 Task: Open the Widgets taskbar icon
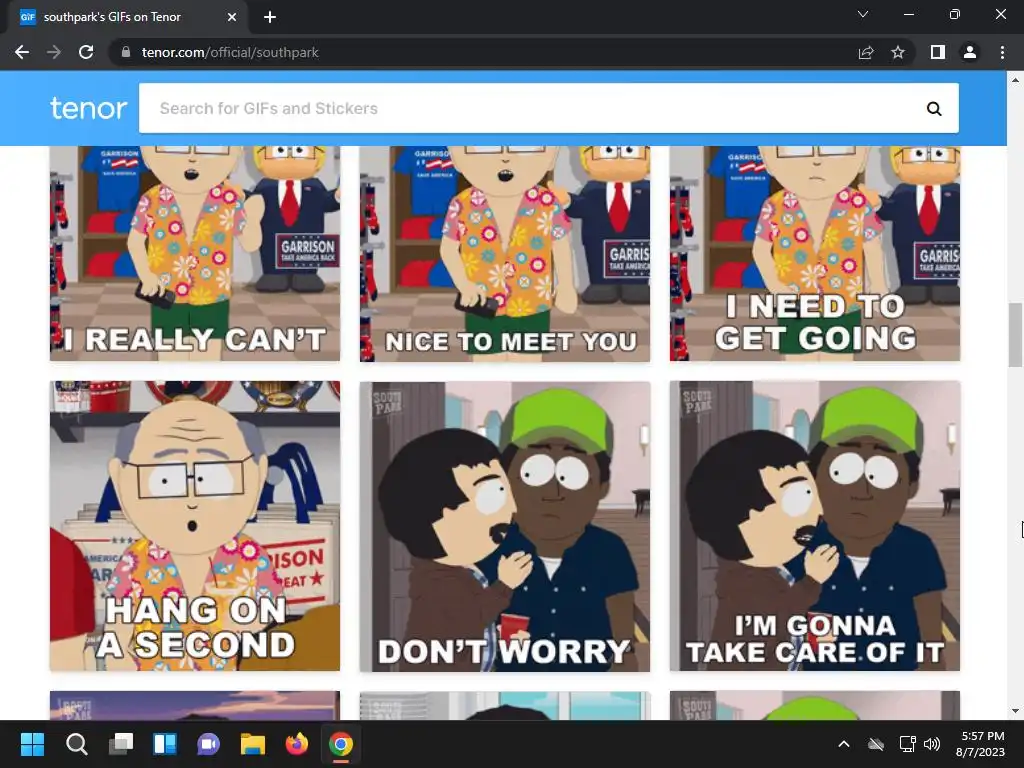[165, 744]
